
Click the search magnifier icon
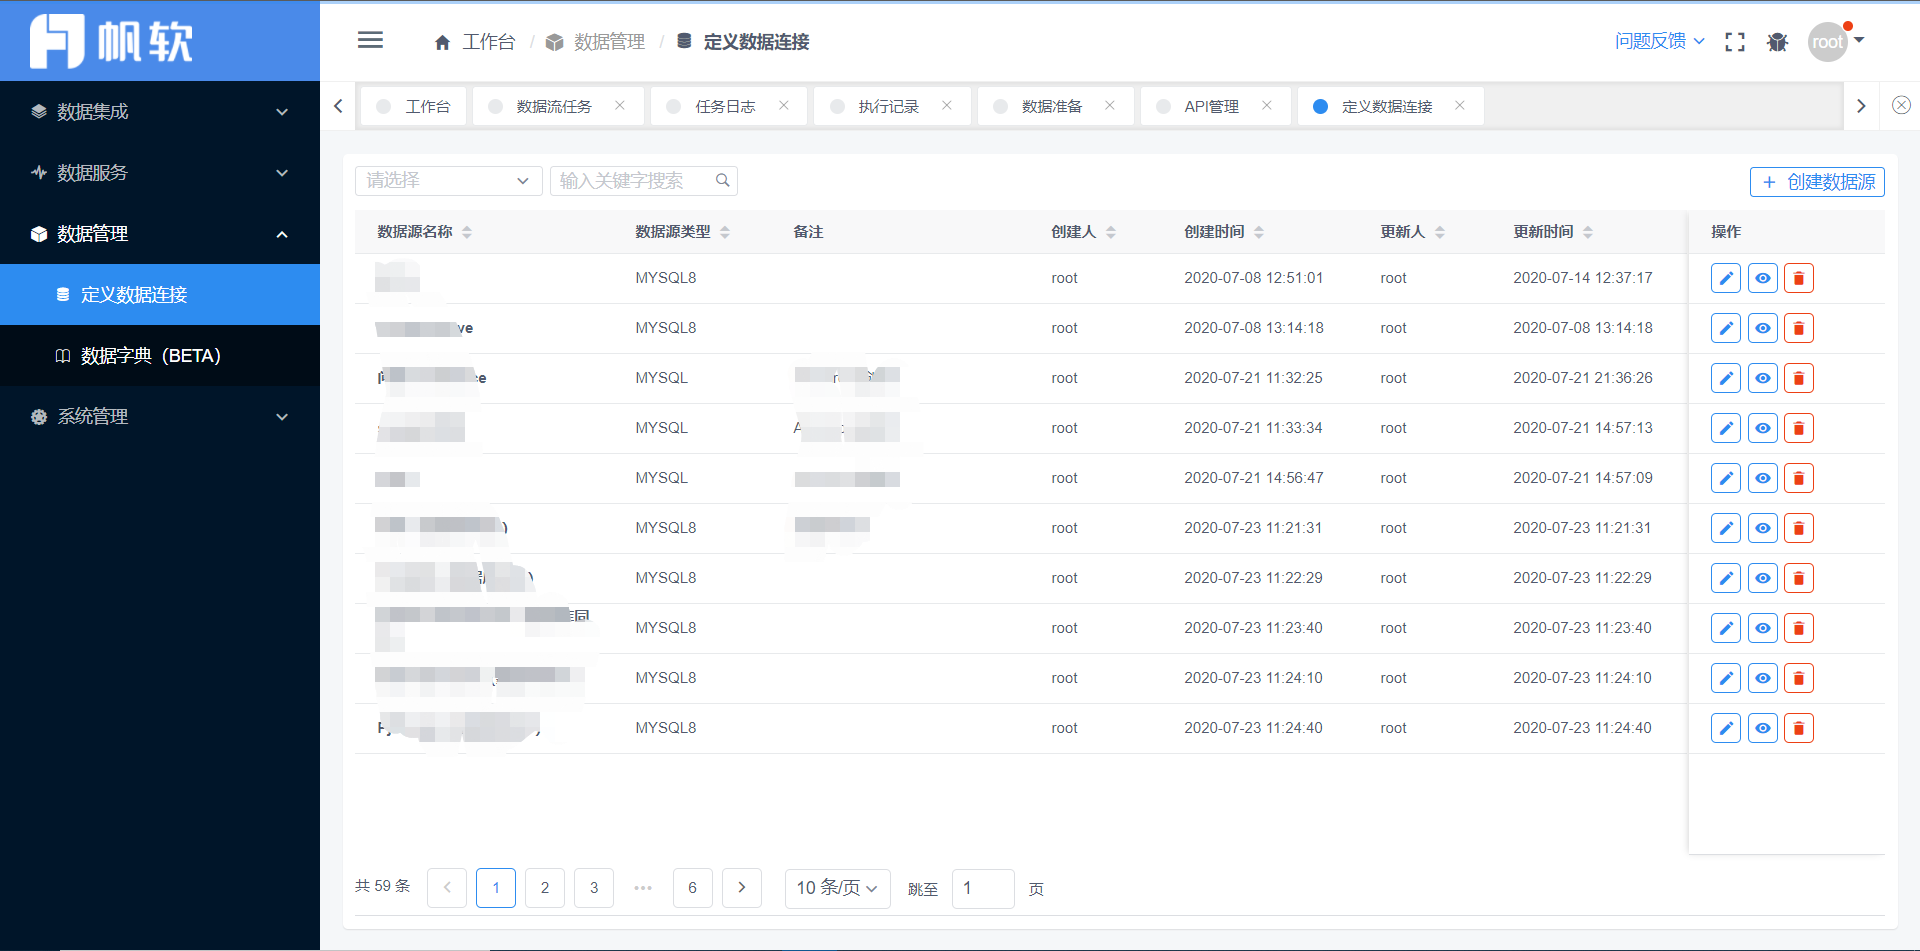tap(722, 180)
